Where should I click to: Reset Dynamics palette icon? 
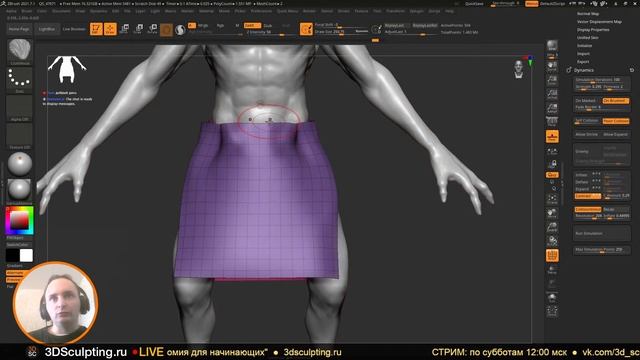[631, 70]
